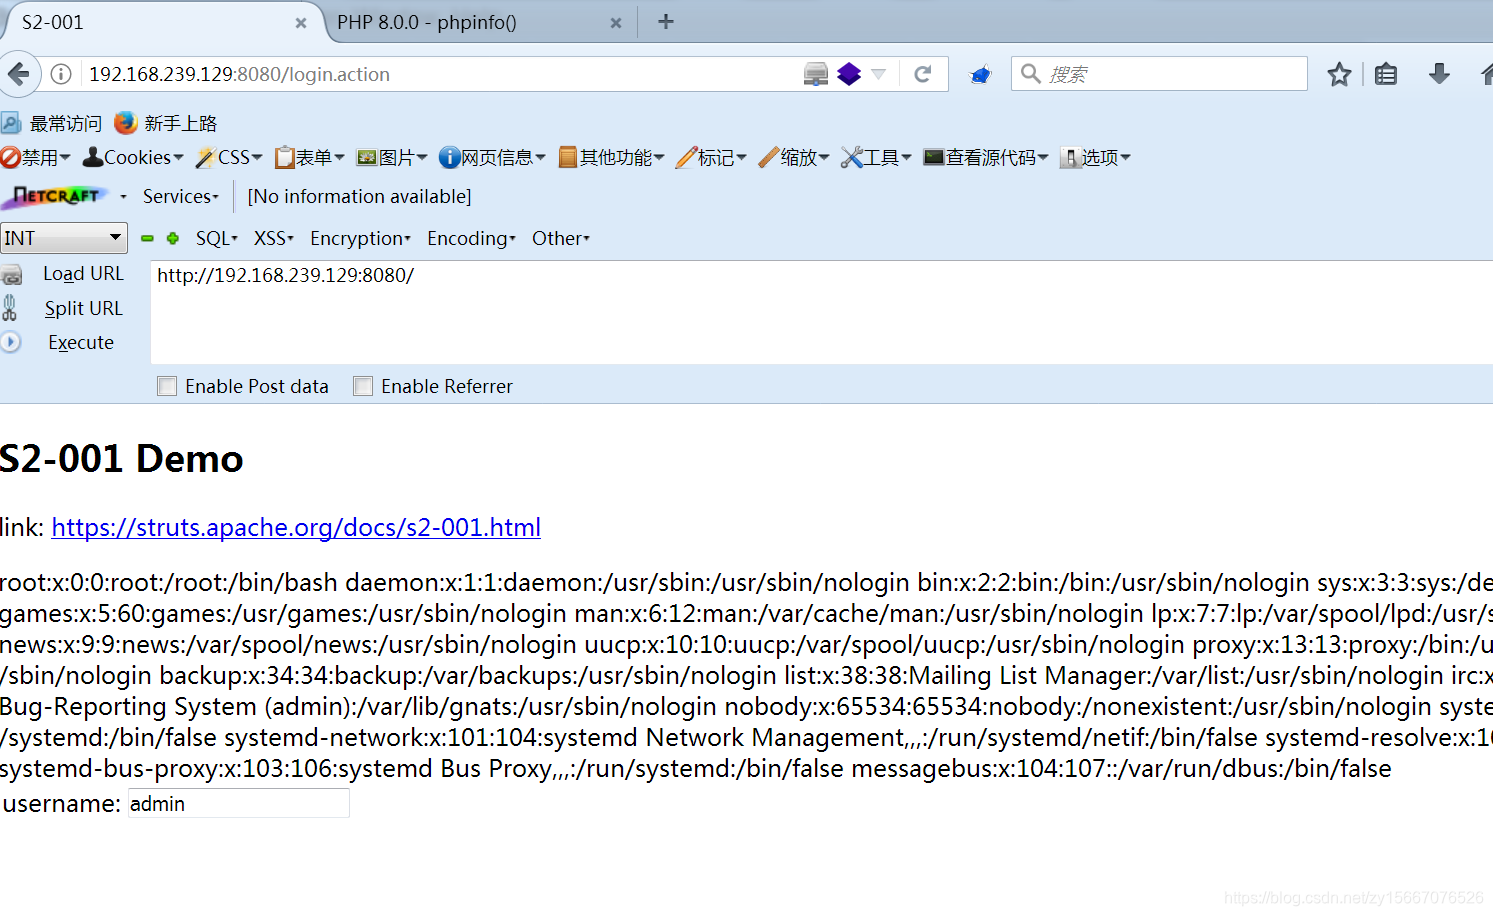Click the Netcraft logo
The width and height of the screenshot is (1493, 916).
point(56,196)
